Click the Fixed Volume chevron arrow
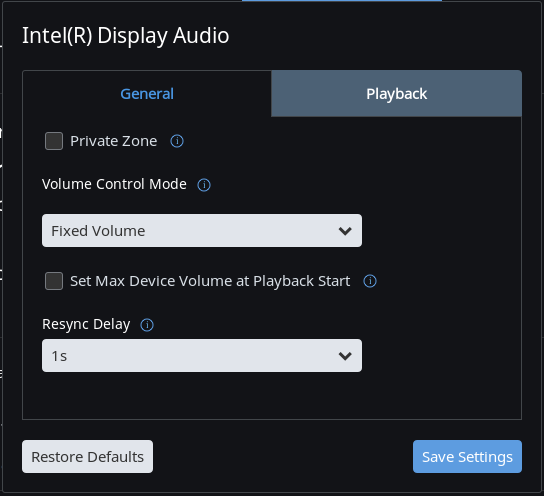Image resolution: width=544 pixels, height=496 pixels. pyautogui.click(x=345, y=231)
